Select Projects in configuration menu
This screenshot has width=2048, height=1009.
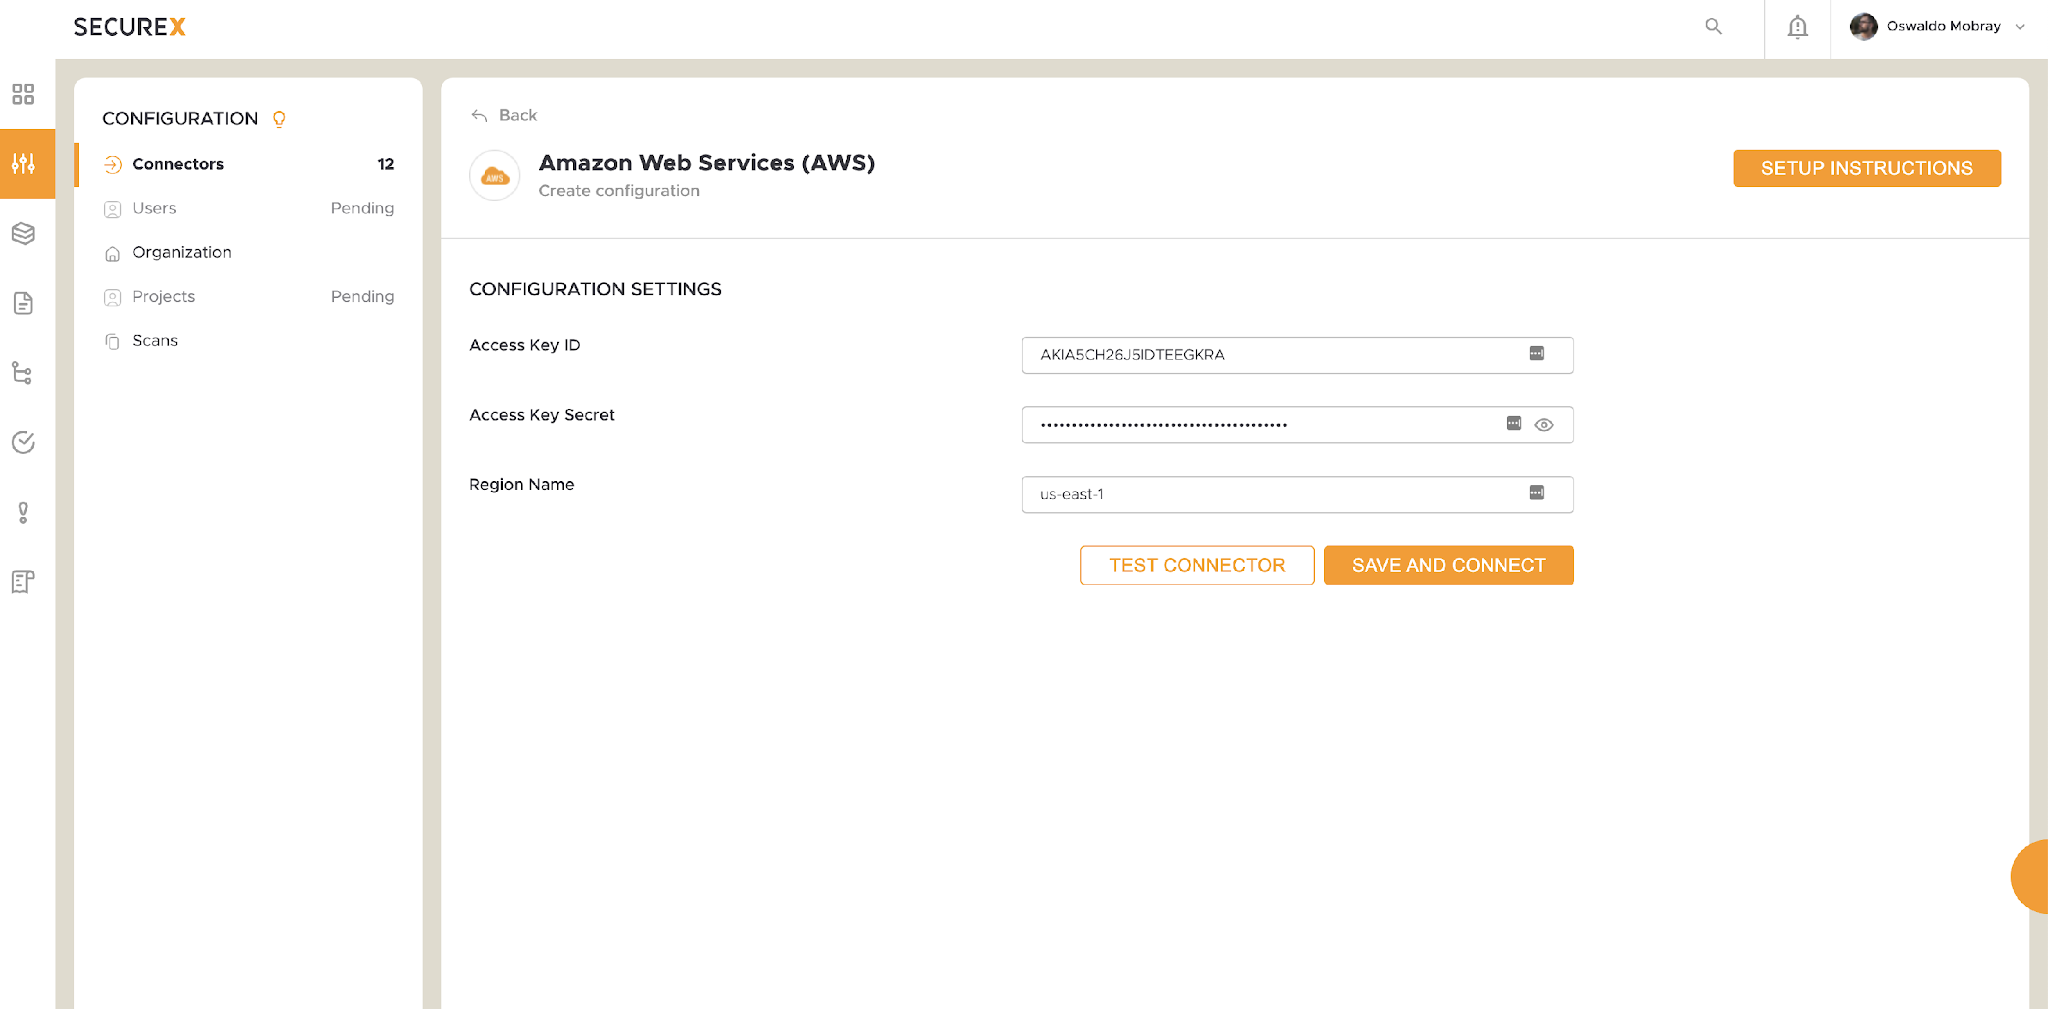click(248, 296)
